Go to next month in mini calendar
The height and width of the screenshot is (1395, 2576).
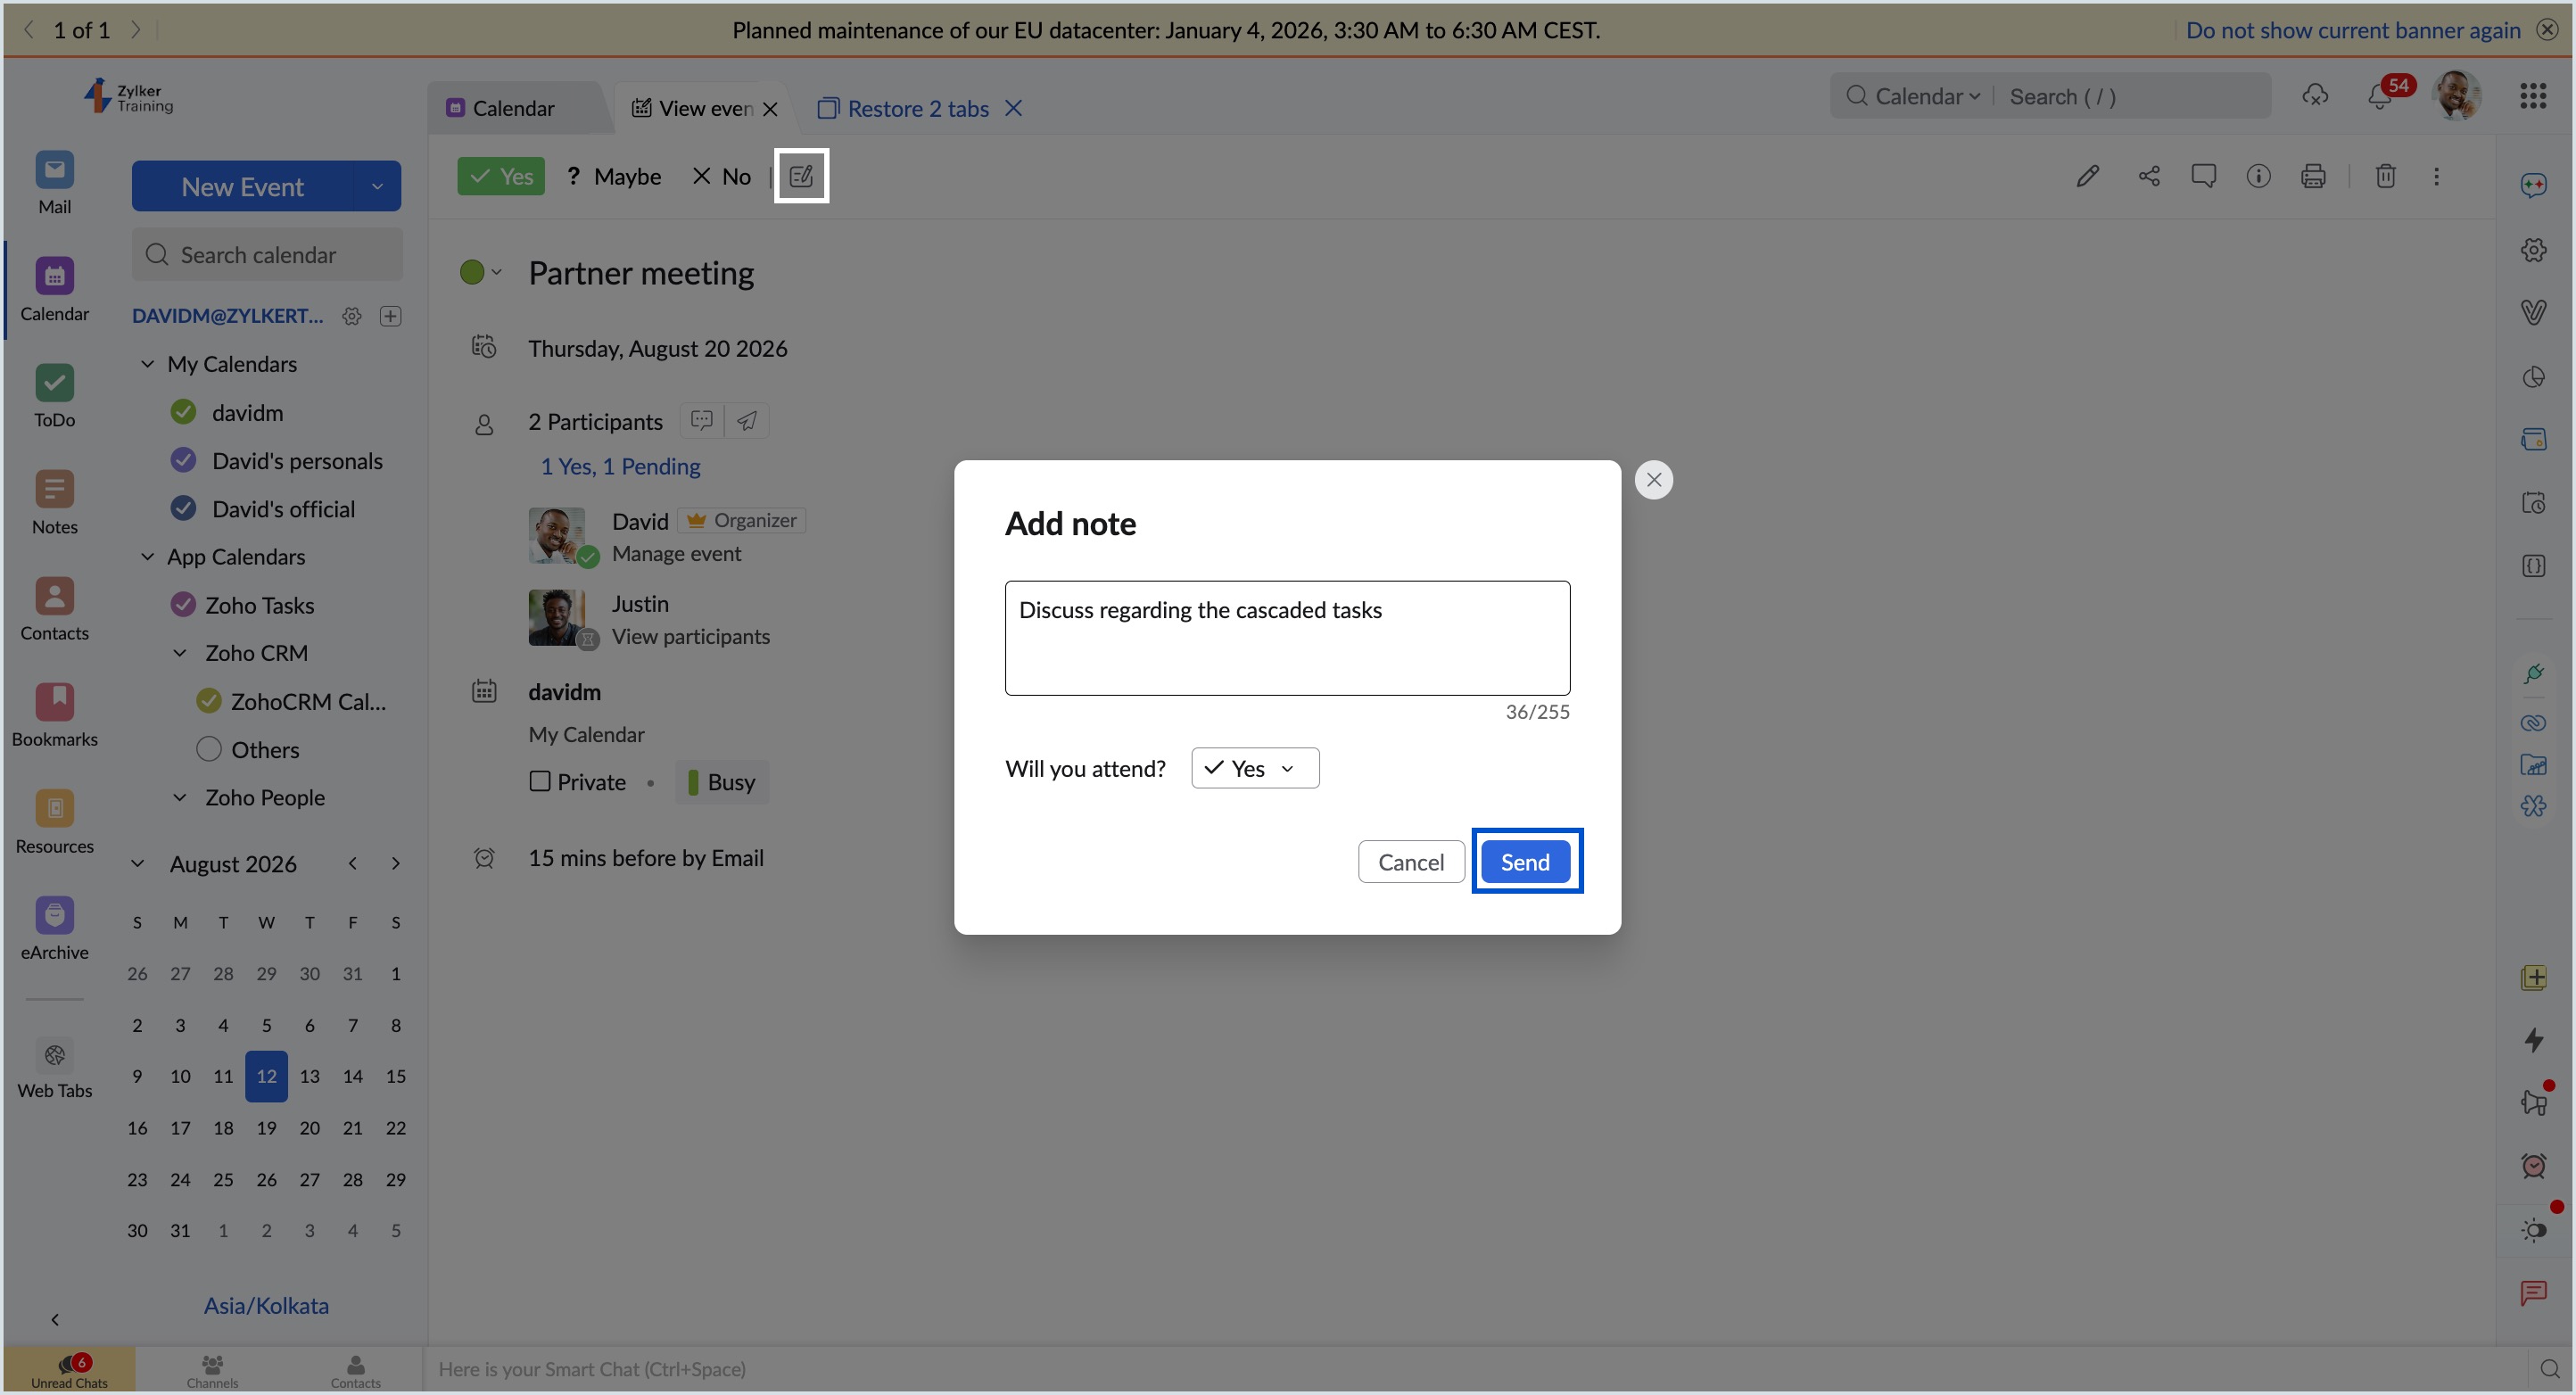click(x=396, y=863)
